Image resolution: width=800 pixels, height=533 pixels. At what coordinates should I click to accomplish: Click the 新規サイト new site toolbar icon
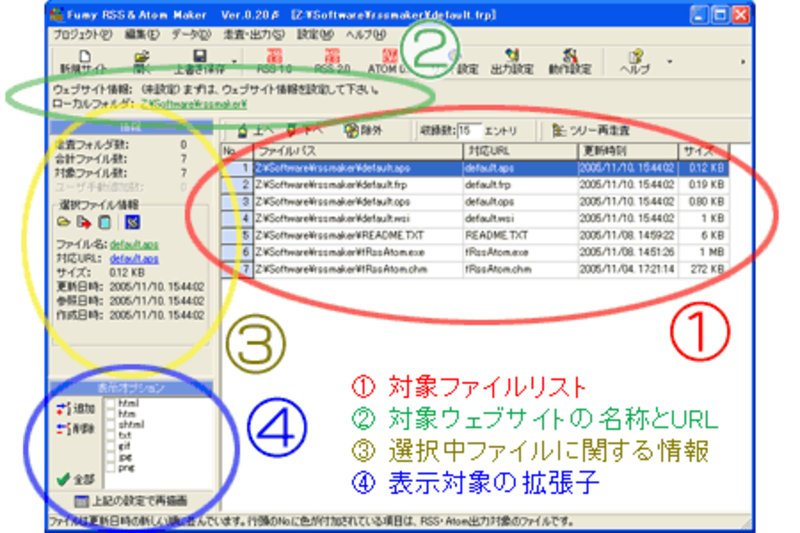click(x=84, y=62)
